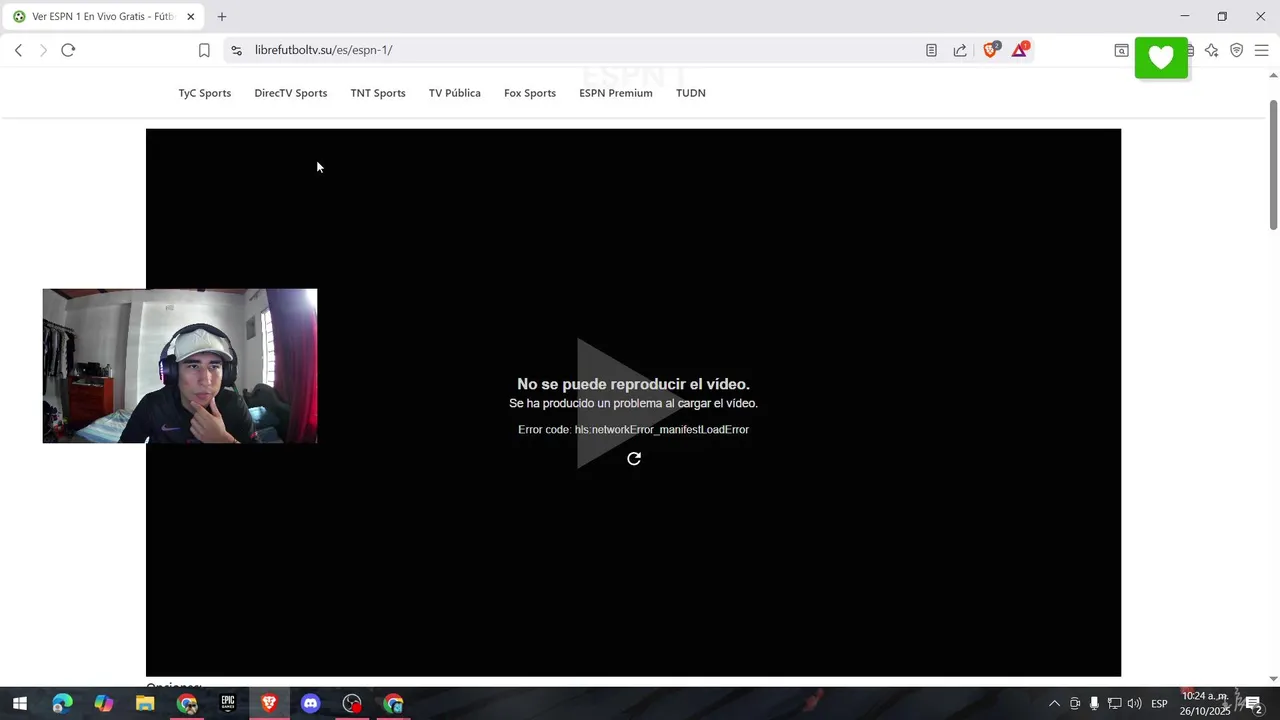Reload the page using the browser refresh icon
The image size is (1280, 720).
[68, 50]
